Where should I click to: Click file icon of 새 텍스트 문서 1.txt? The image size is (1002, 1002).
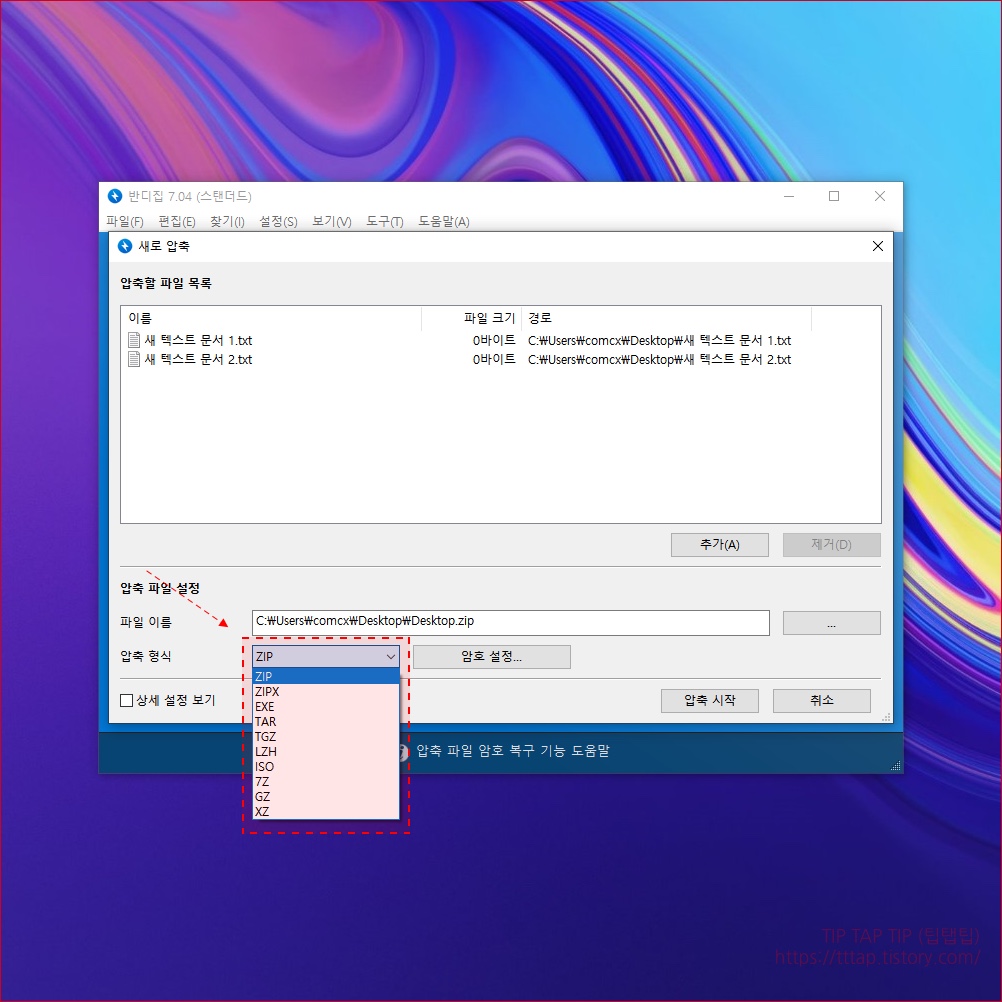(134, 340)
